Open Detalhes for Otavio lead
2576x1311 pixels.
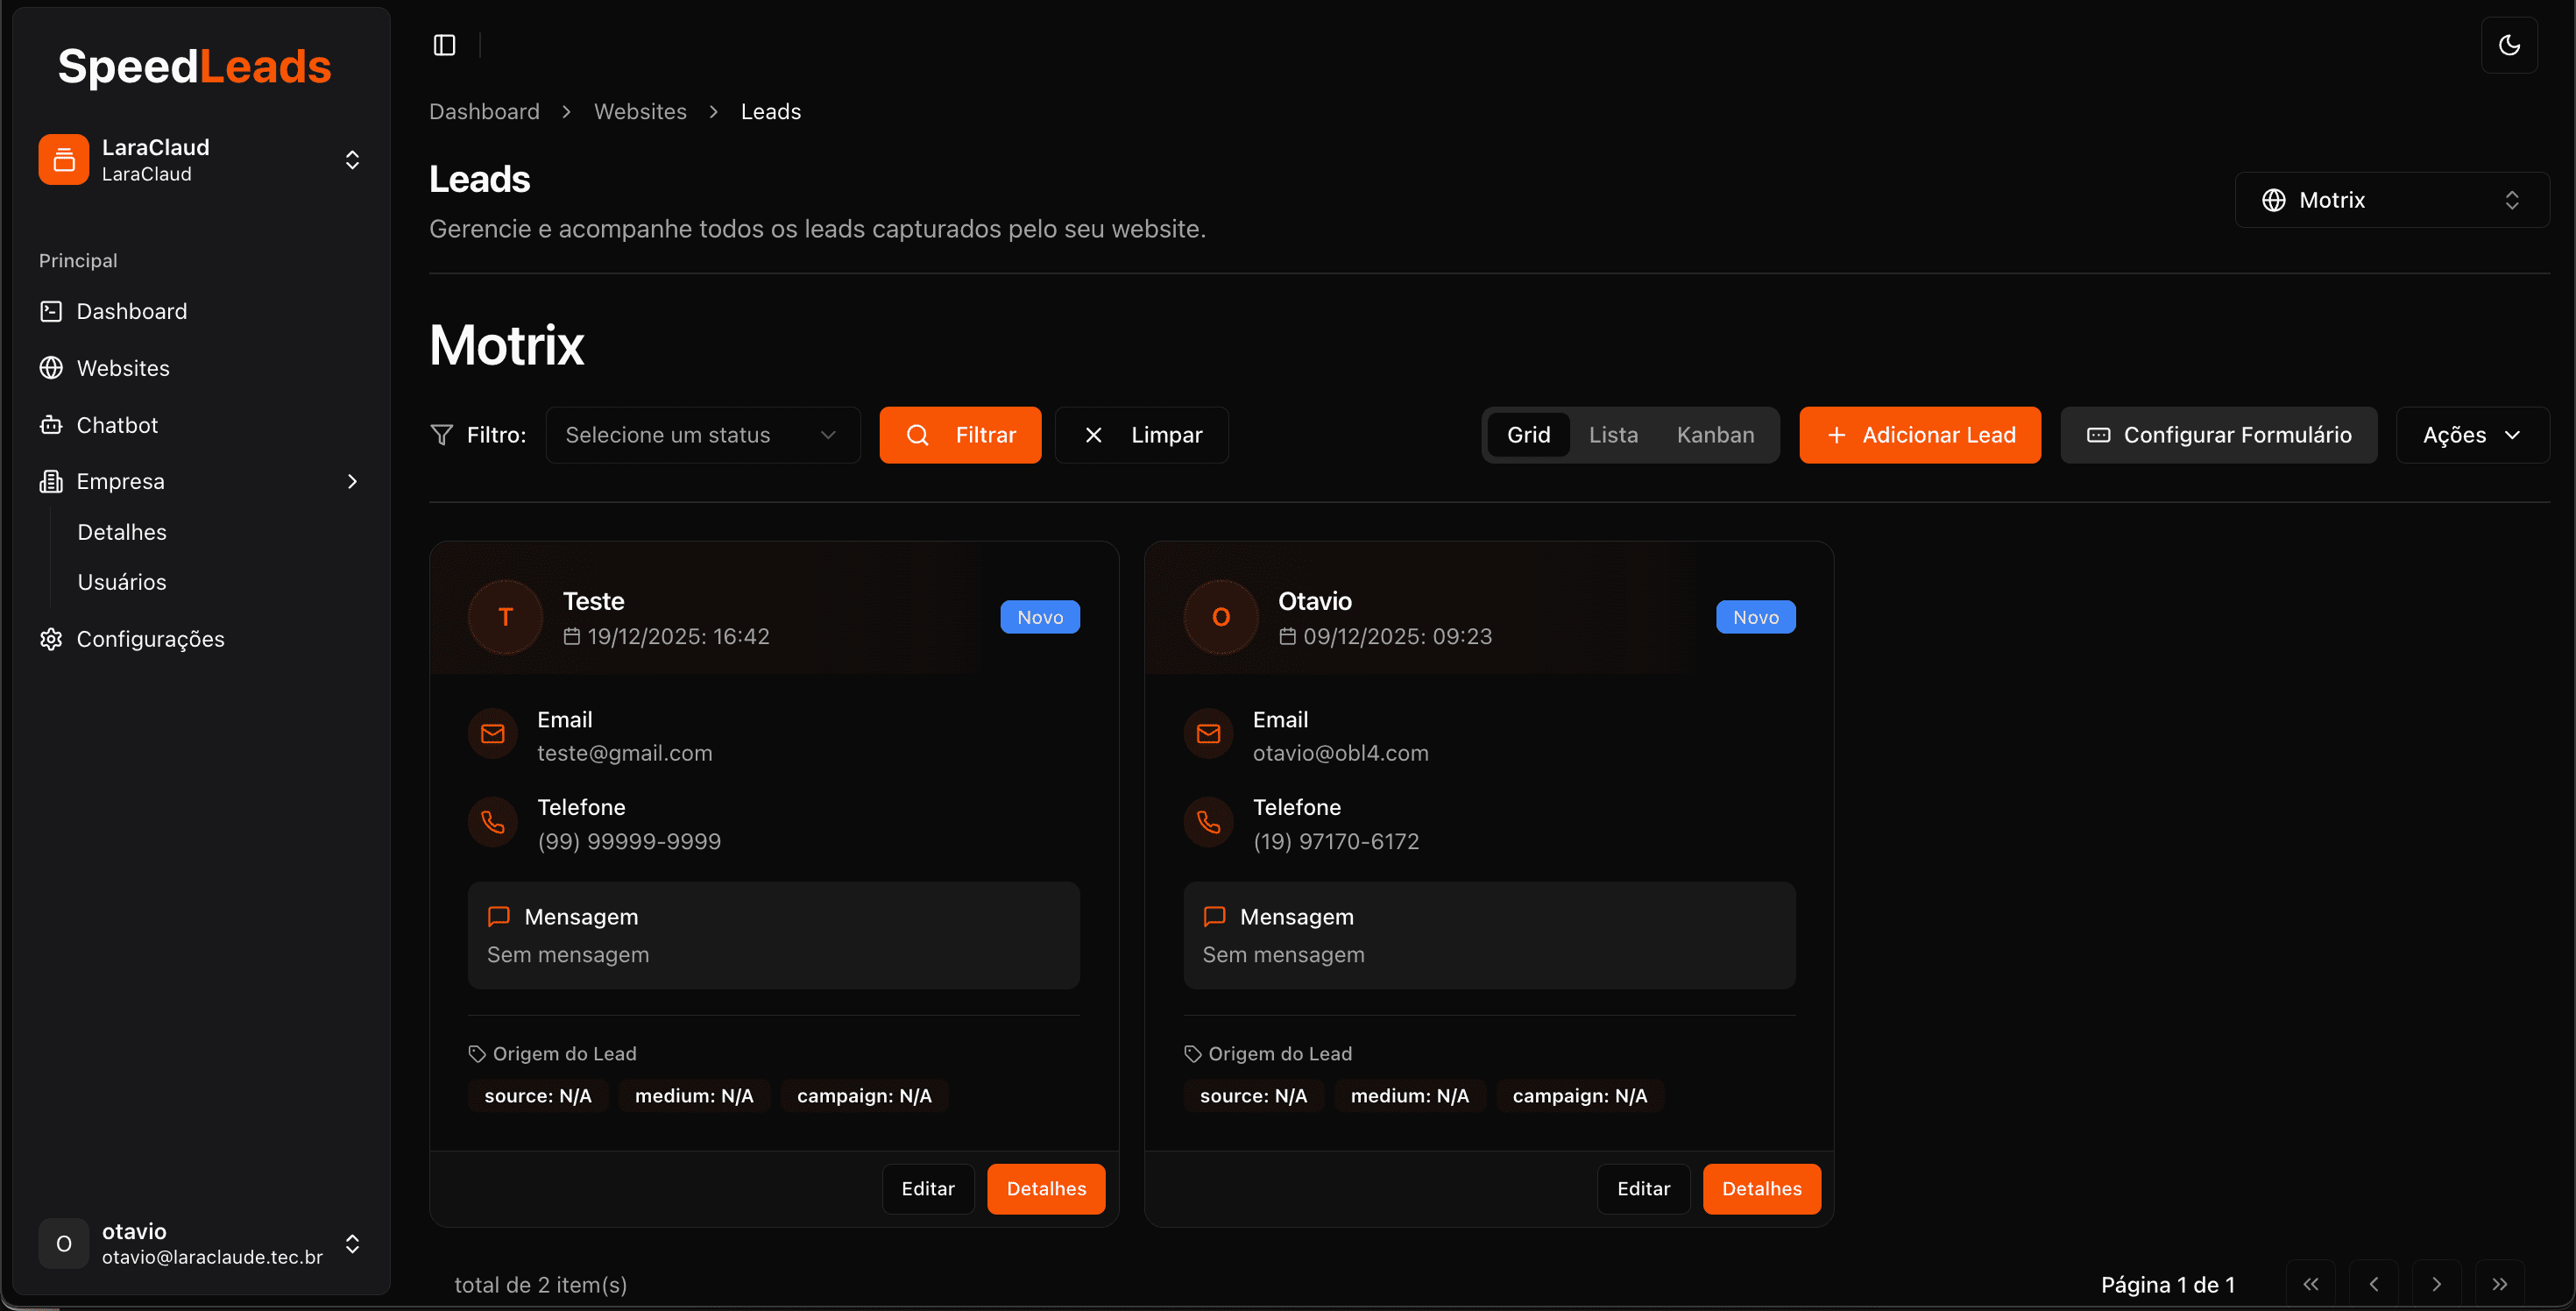pyautogui.click(x=1761, y=1189)
